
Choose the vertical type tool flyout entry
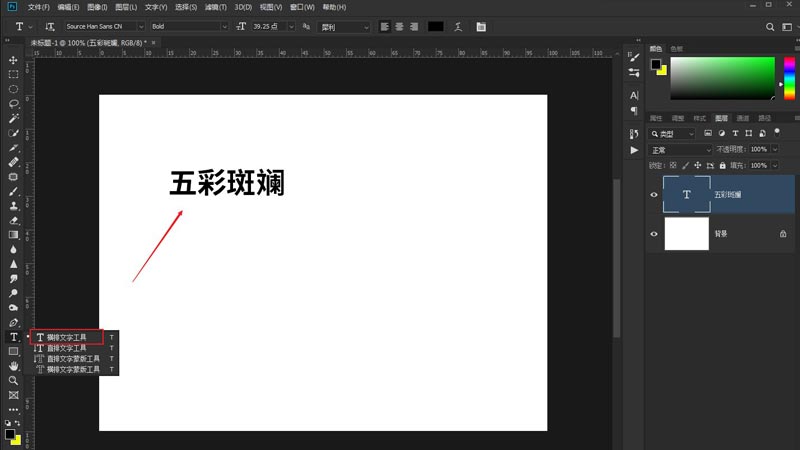coord(66,348)
